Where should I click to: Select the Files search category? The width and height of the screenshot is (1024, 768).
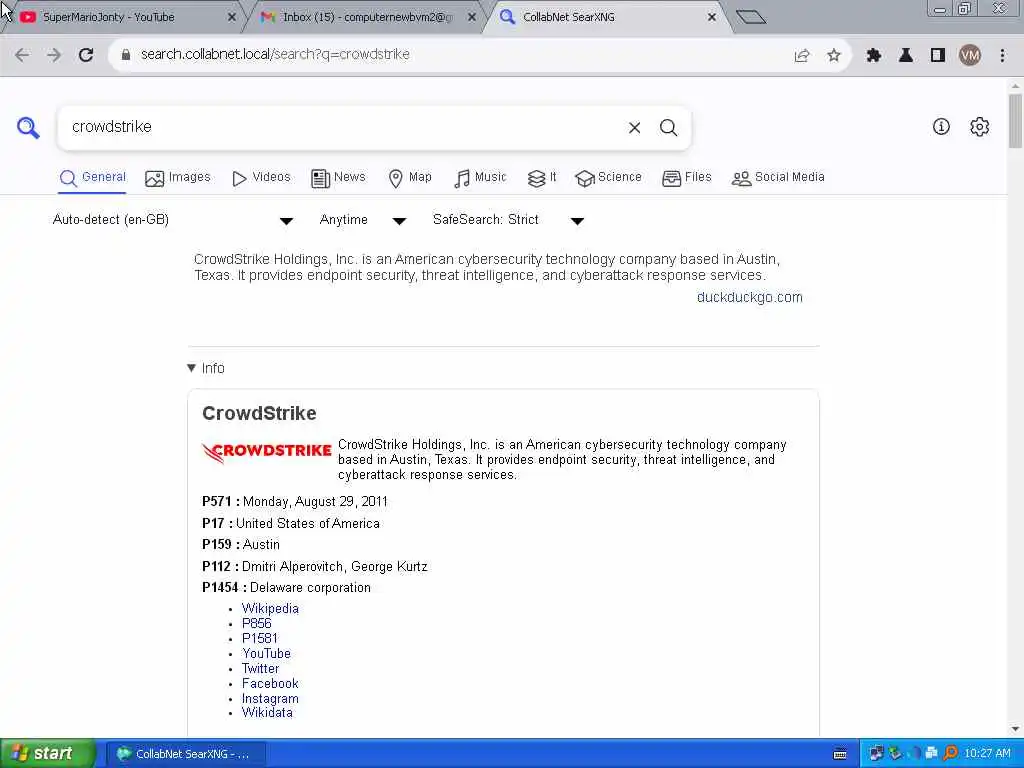point(686,178)
